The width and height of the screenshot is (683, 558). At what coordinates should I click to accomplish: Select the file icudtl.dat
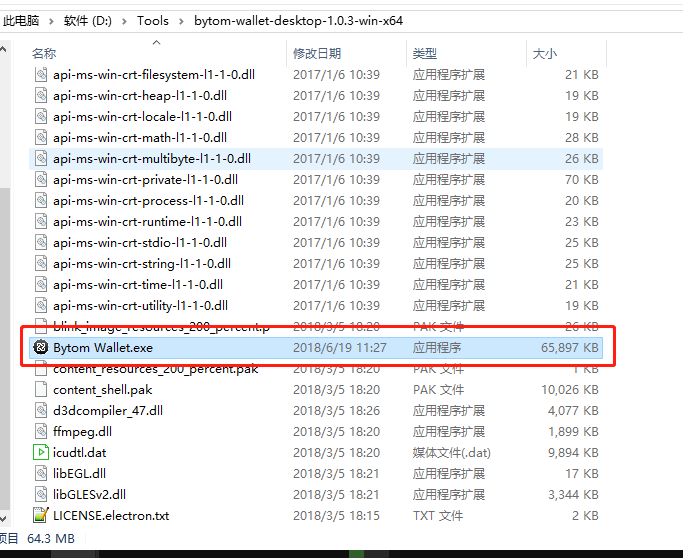[80, 452]
